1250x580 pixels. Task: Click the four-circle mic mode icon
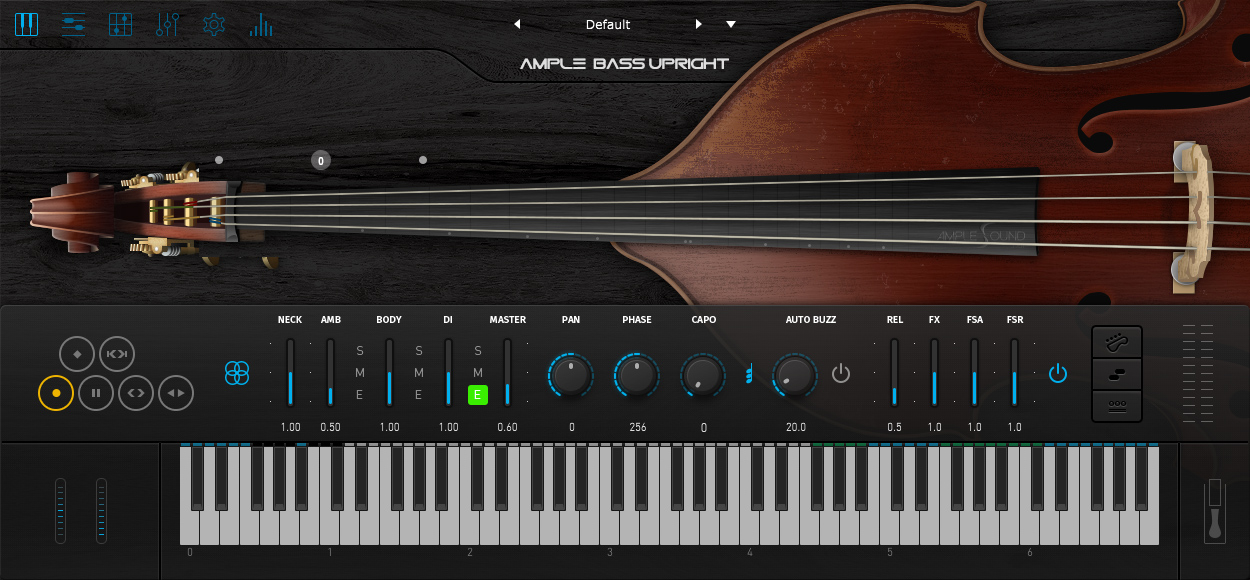point(236,373)
